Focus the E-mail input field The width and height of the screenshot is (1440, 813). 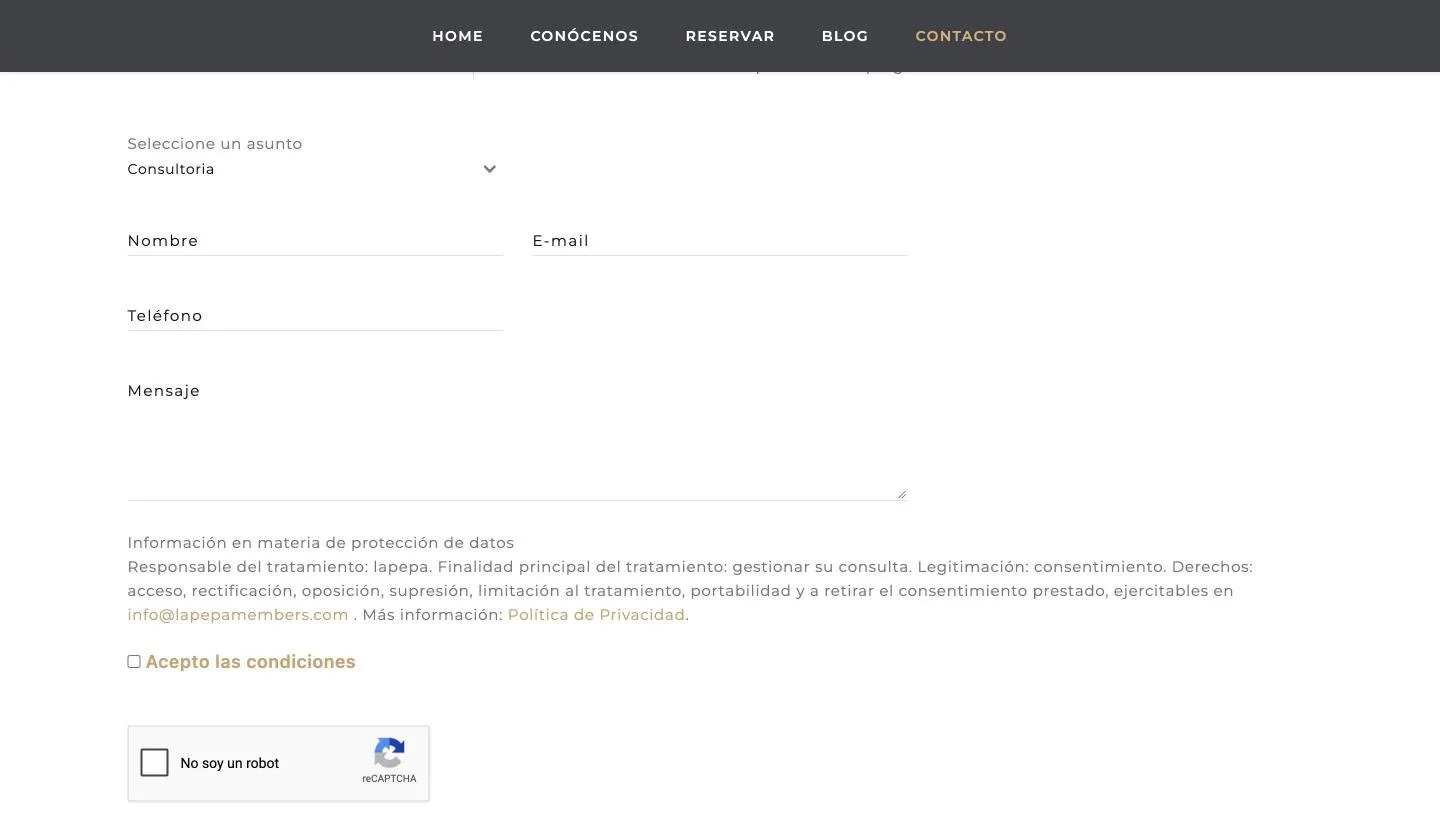(x=720, y=241)
